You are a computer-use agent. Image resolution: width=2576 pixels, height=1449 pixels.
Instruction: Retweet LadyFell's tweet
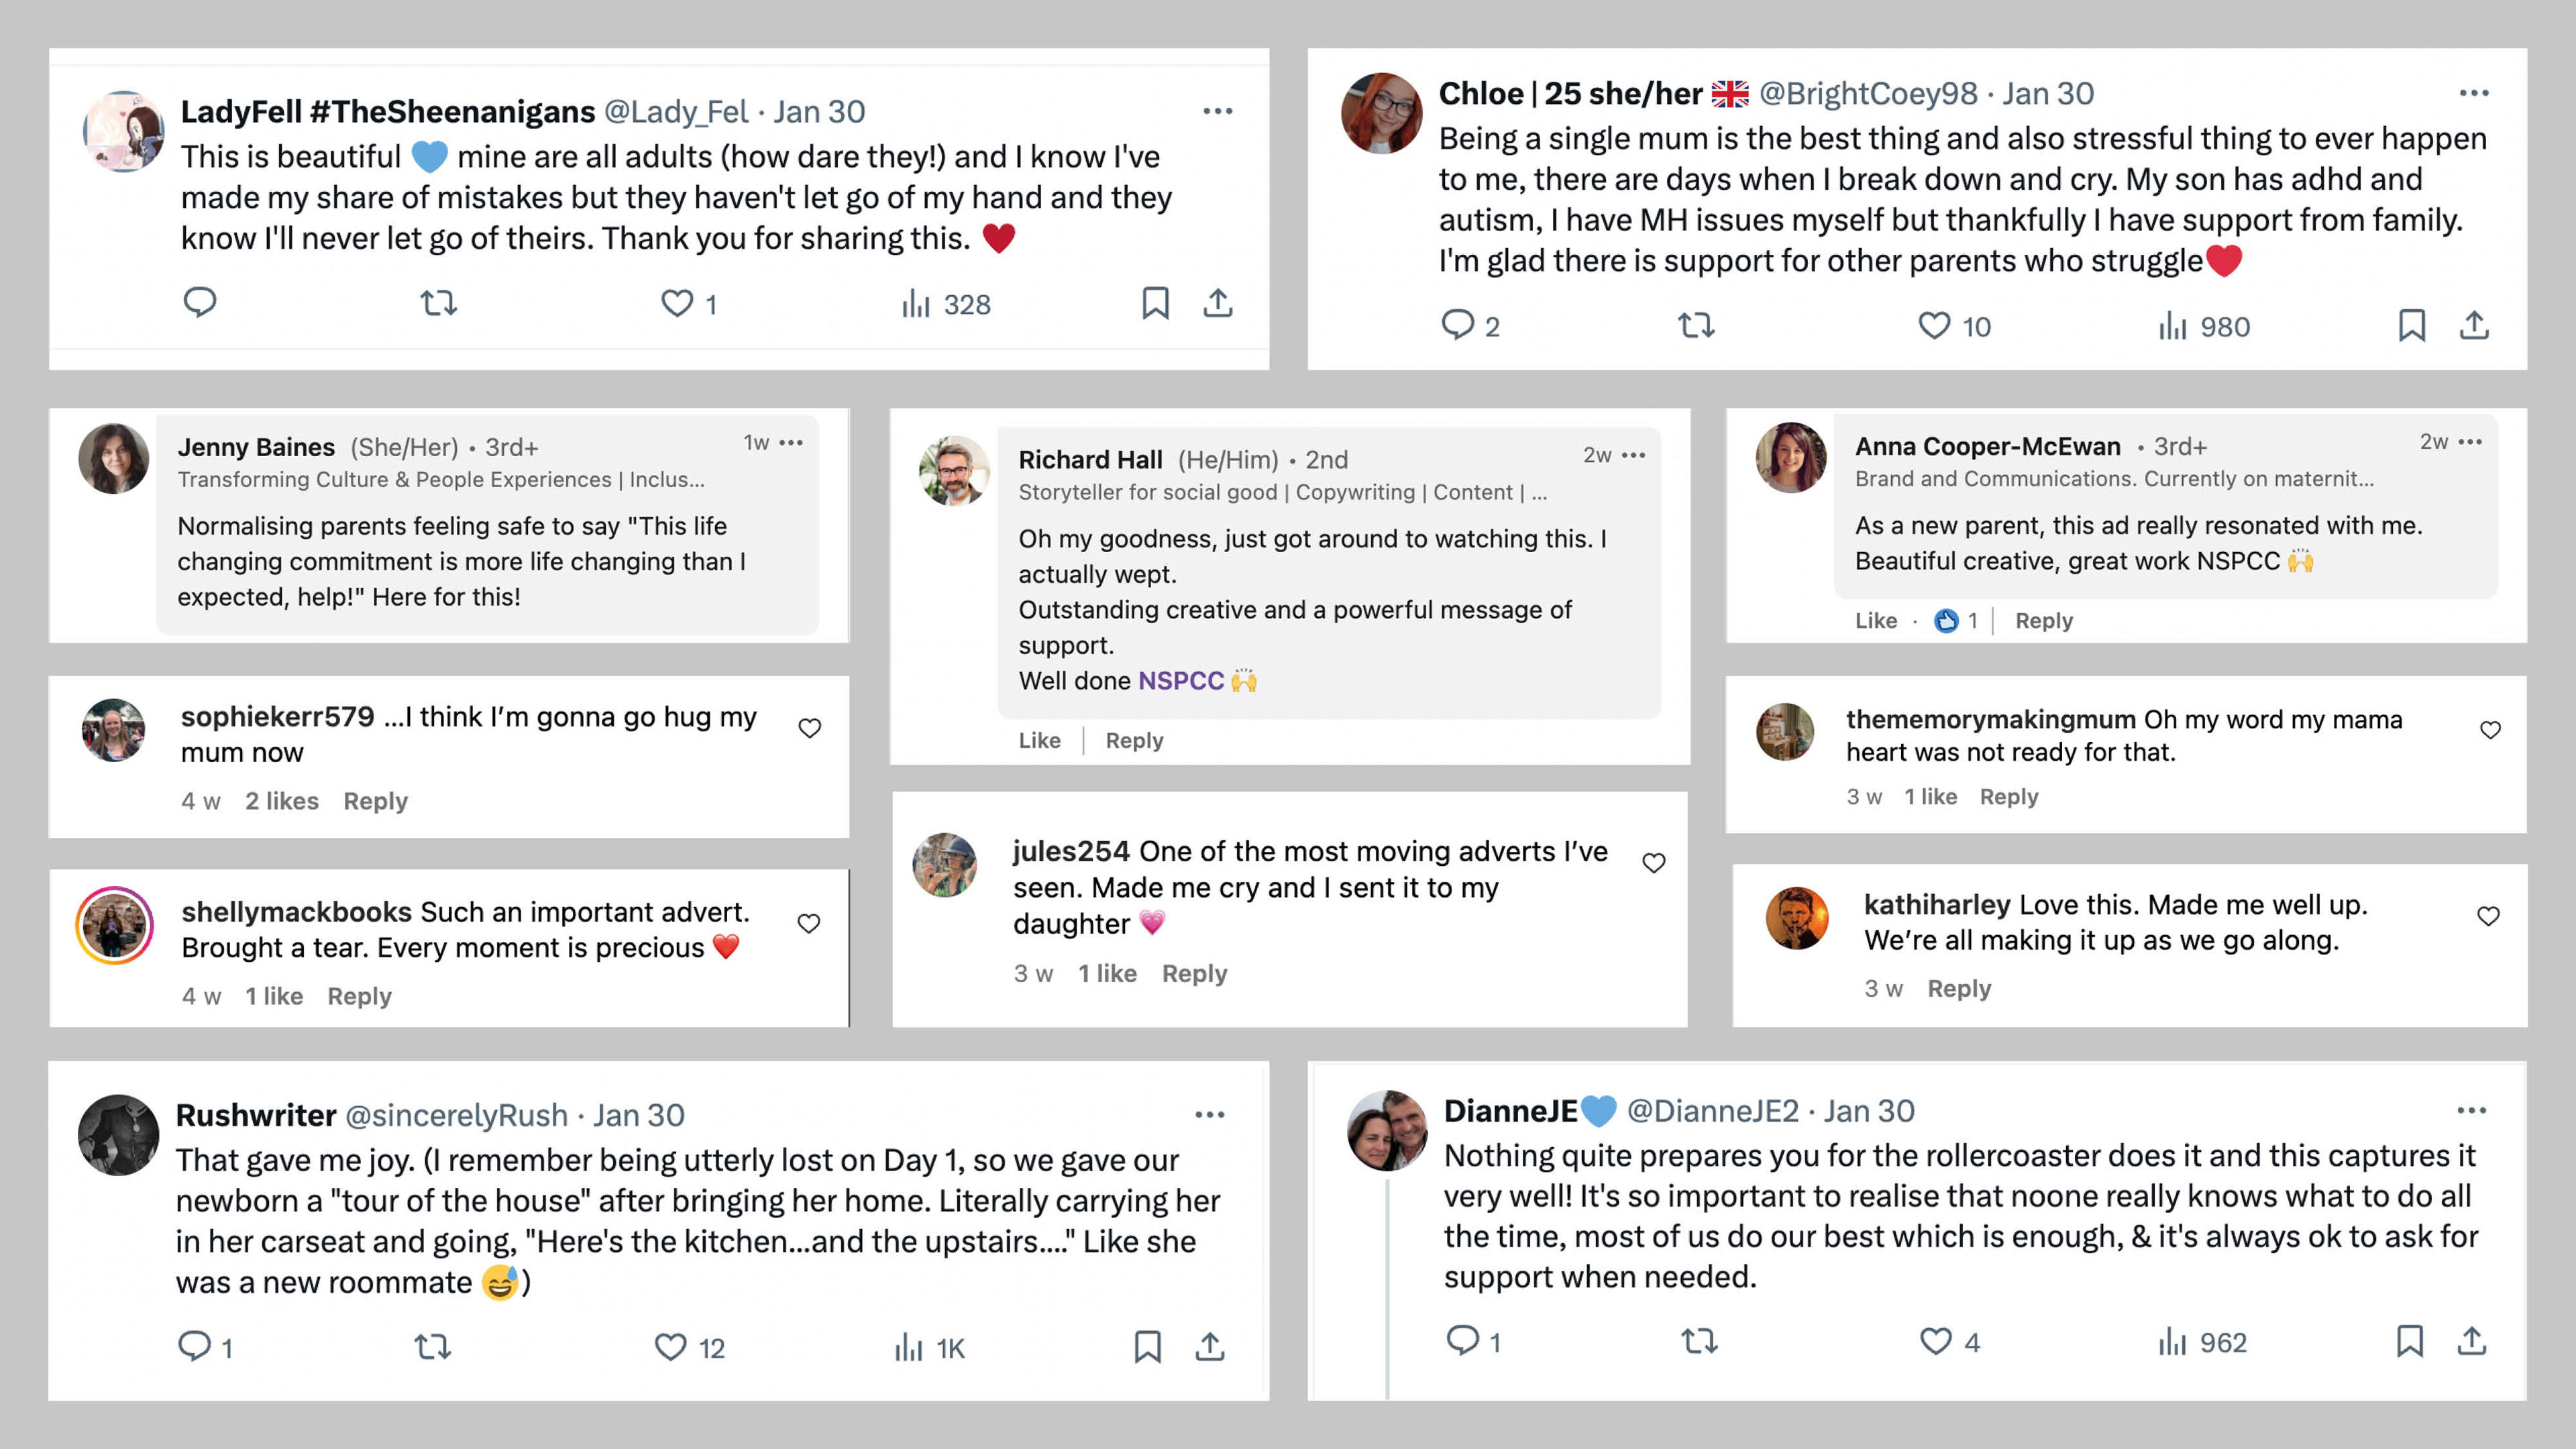(x=438, y=303)
